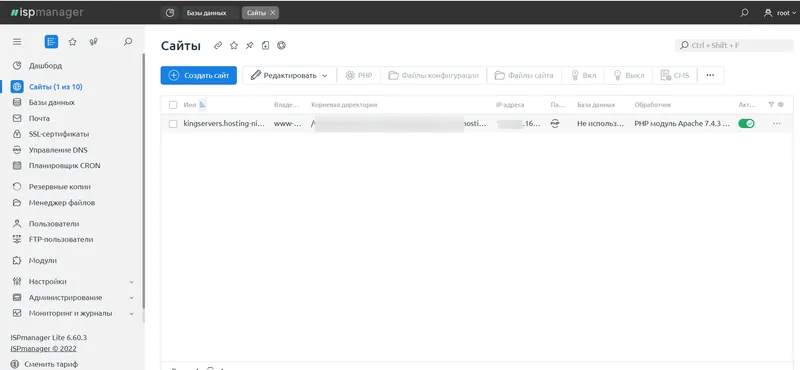Collapse the sidebar with the hamburger icon

click(17, 42)
